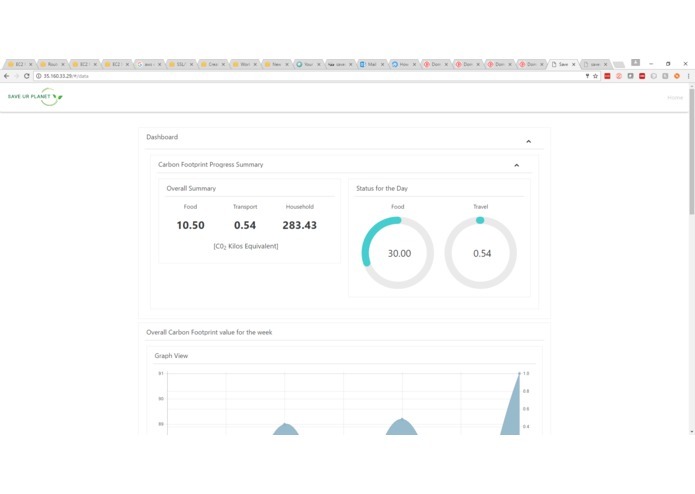The width and height of the screenshot is (695, 494).
Task: Switch to the 'New' tab
Action: [x=275, y=64]
